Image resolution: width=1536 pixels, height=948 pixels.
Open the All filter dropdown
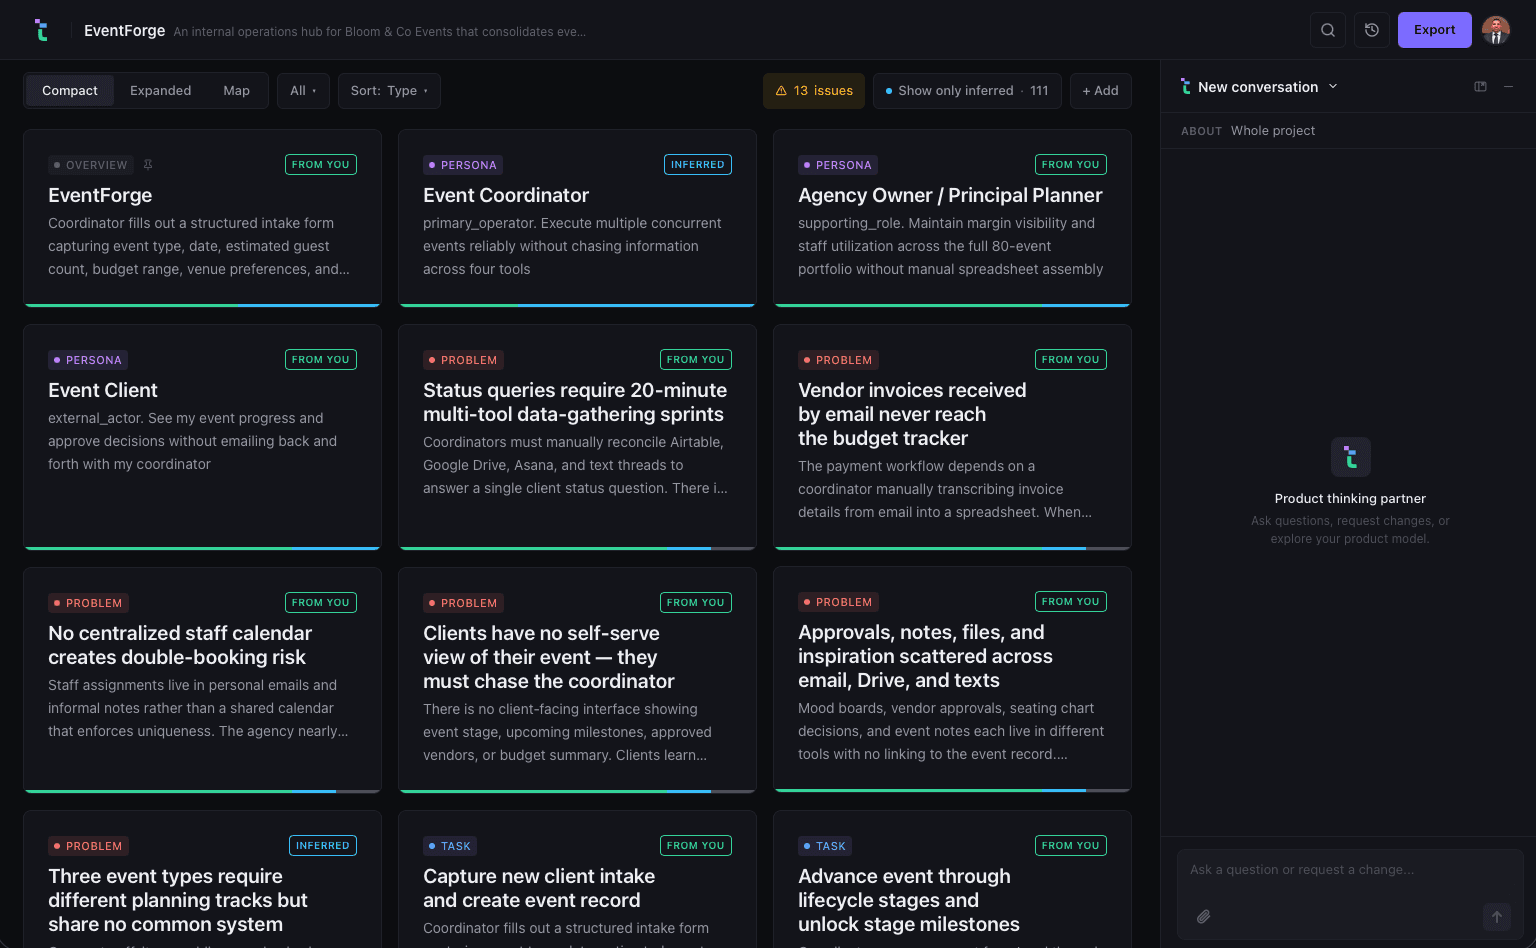303,91
